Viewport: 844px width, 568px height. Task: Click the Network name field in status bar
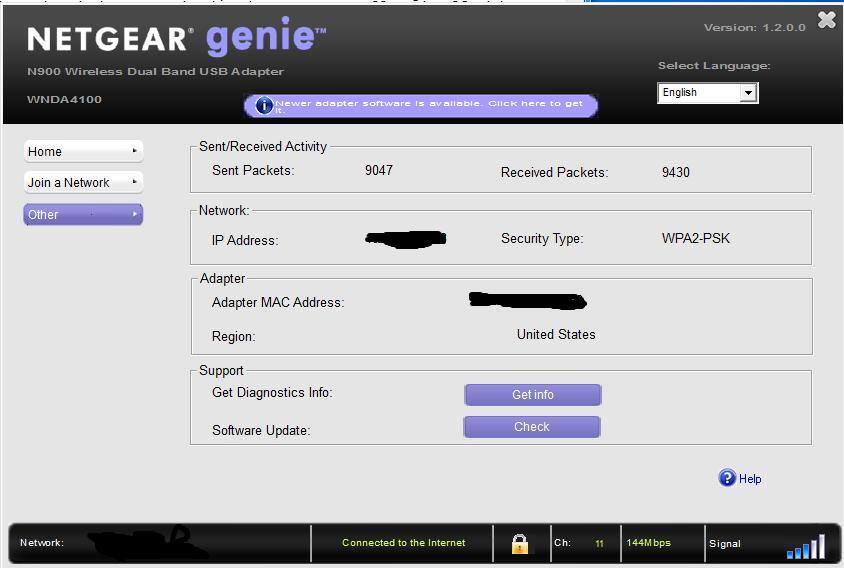150,543
